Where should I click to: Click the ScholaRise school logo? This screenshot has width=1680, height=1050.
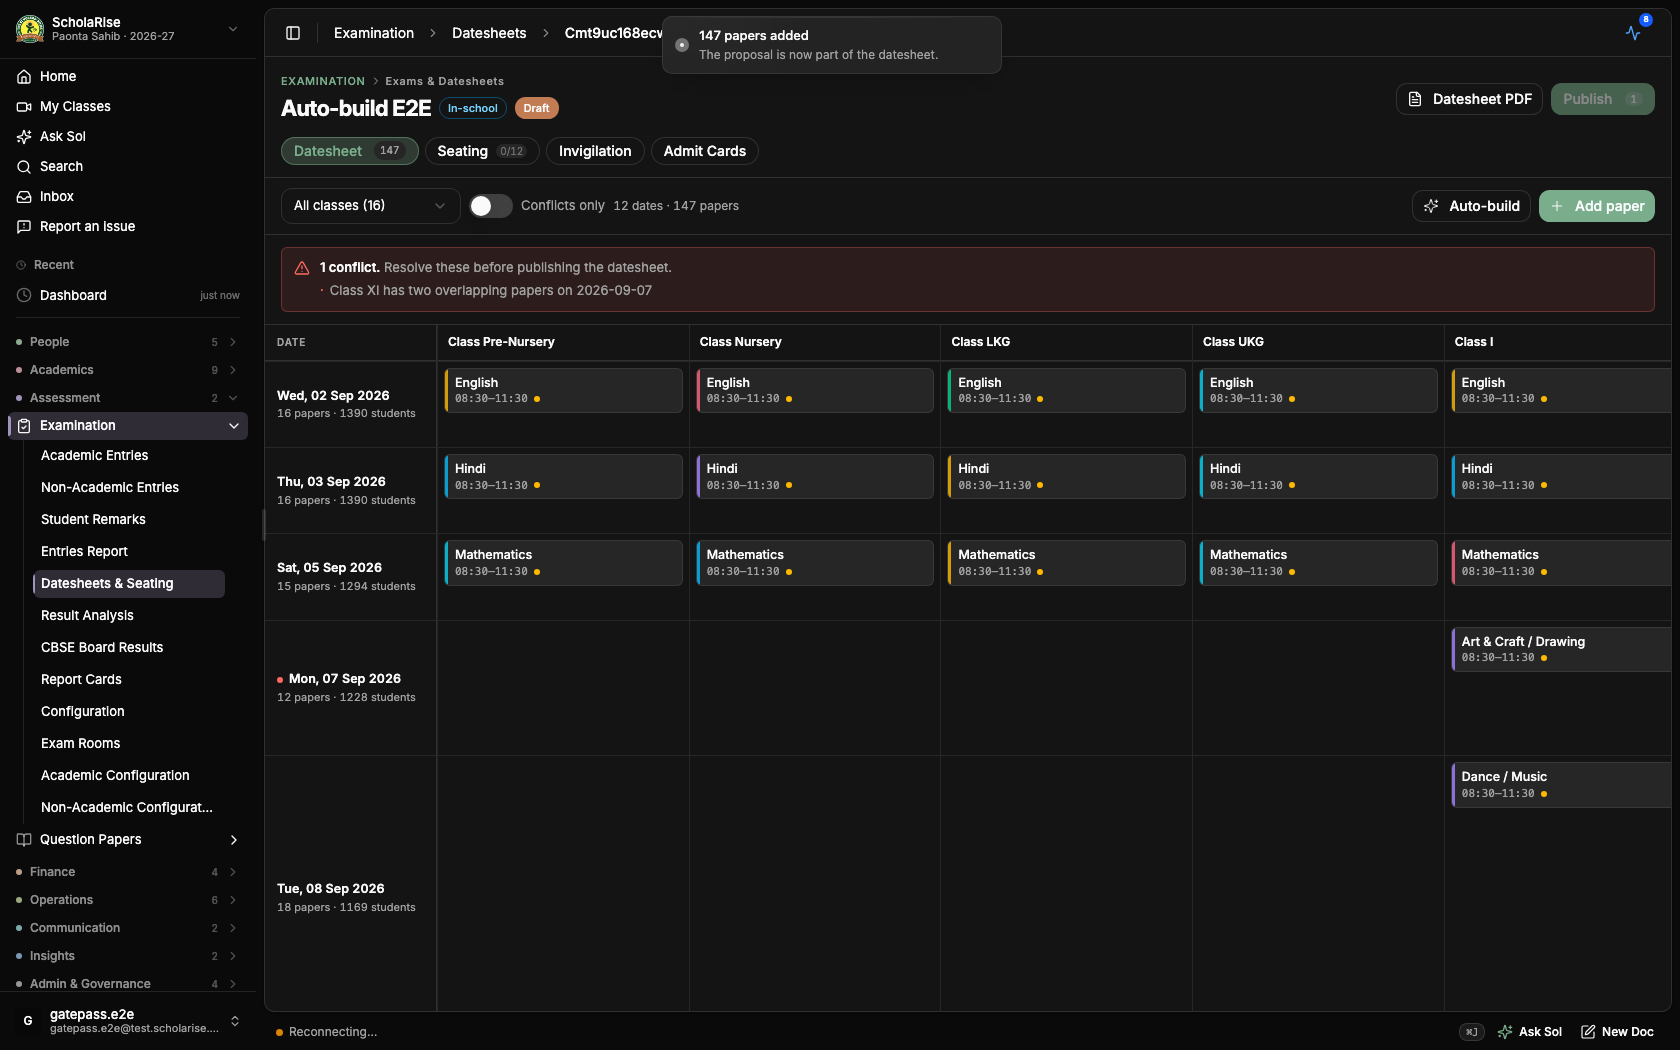30,29
